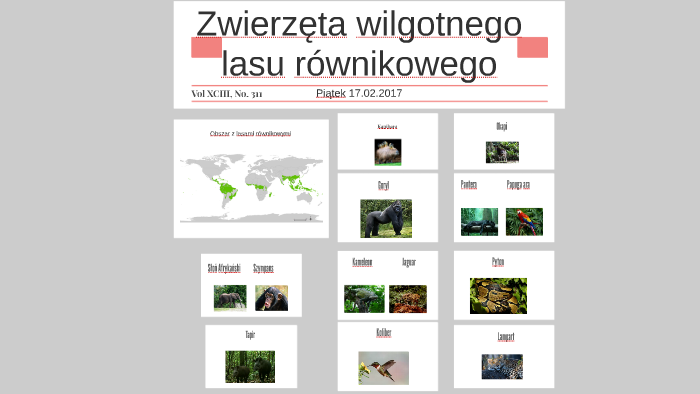Viewport: 700px width, 394px height.
Task: Click the 'Goryl' label
Action: click(383, 186)
